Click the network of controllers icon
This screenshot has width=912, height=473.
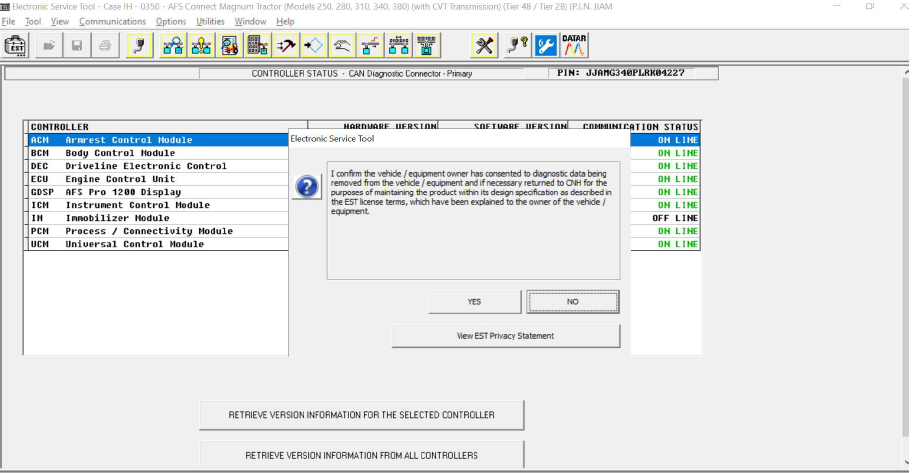point(398,45)
